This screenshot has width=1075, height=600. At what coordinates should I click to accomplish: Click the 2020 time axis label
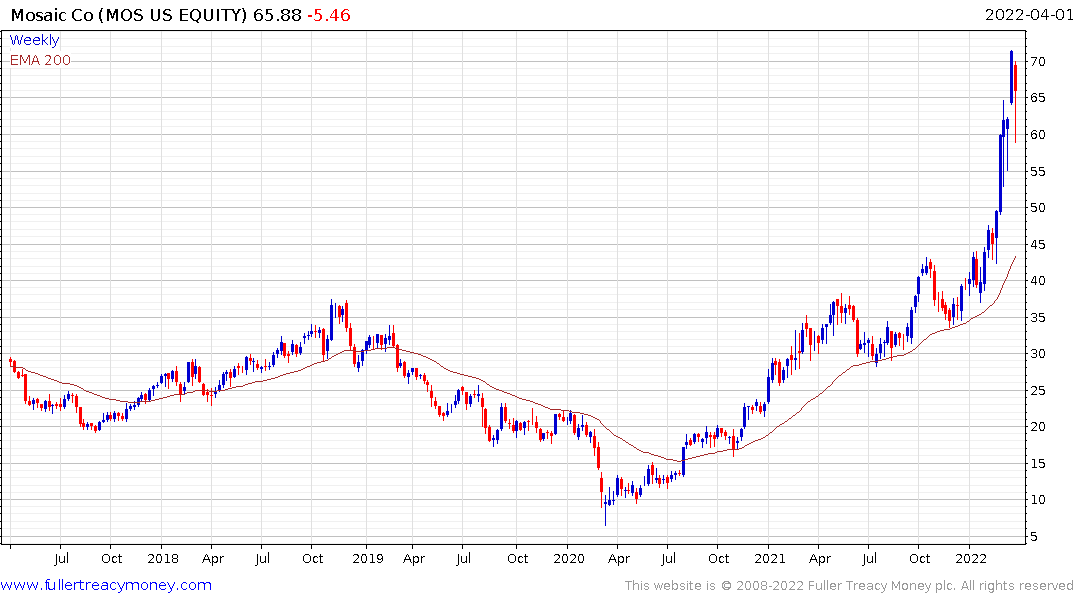click(569, 559)
